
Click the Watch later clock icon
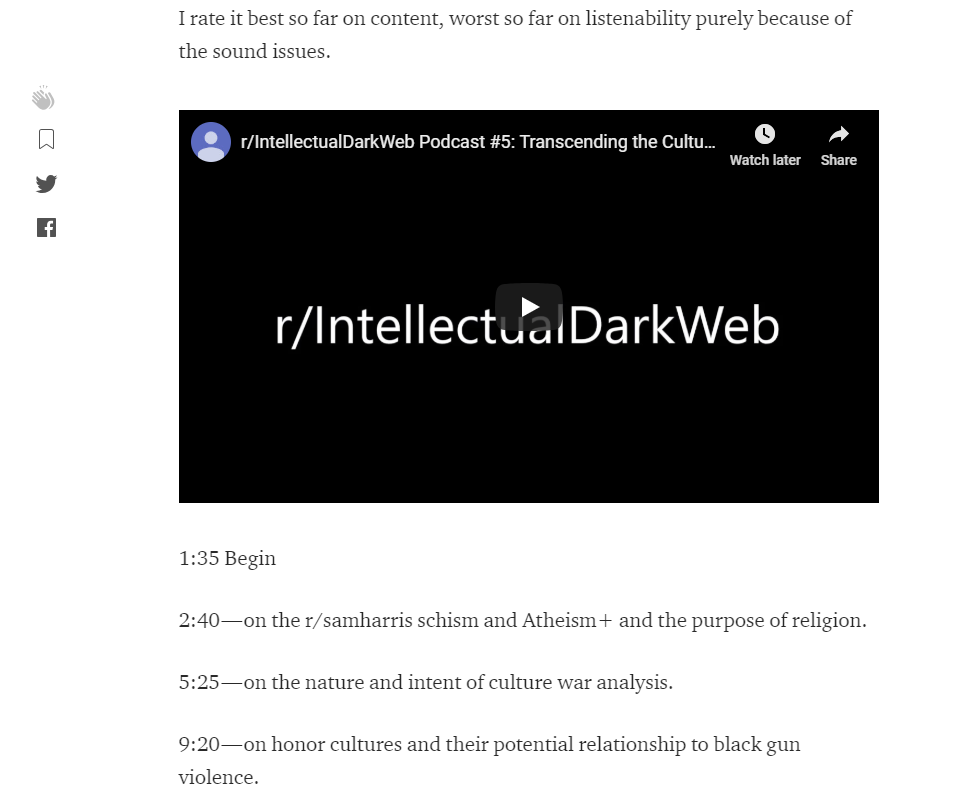[x=765, y=134]
